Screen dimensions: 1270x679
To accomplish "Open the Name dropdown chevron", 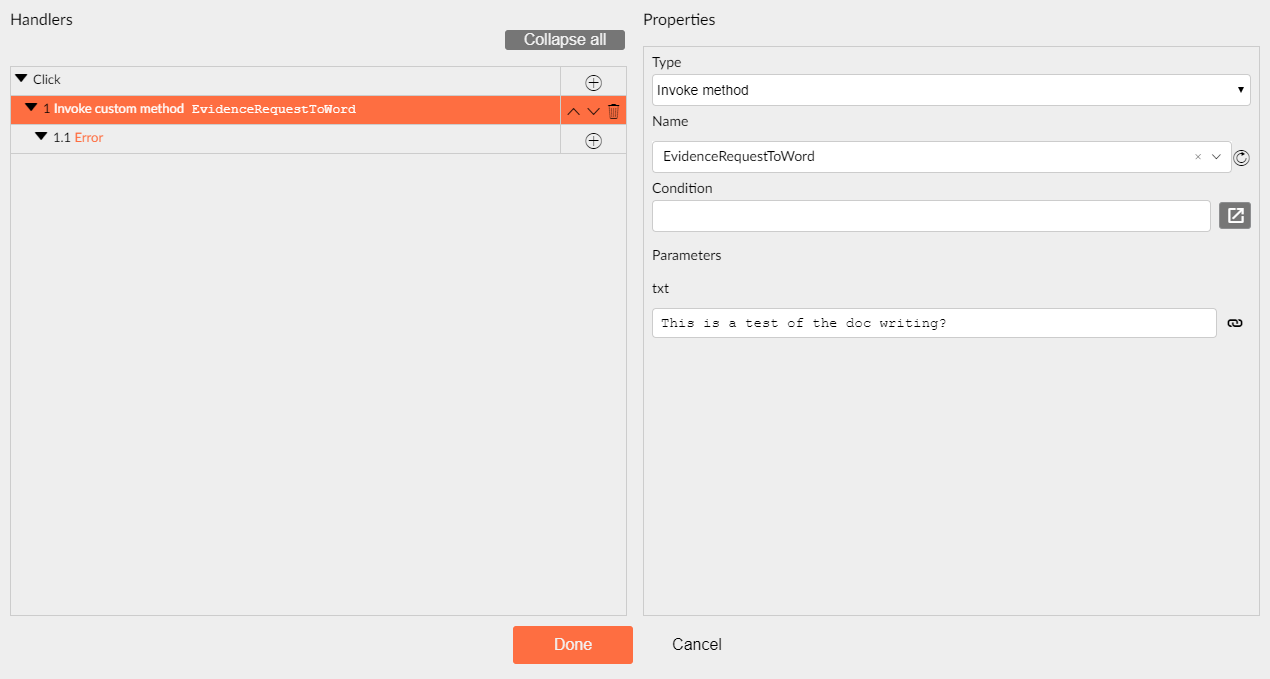I will click(1217, 157).
